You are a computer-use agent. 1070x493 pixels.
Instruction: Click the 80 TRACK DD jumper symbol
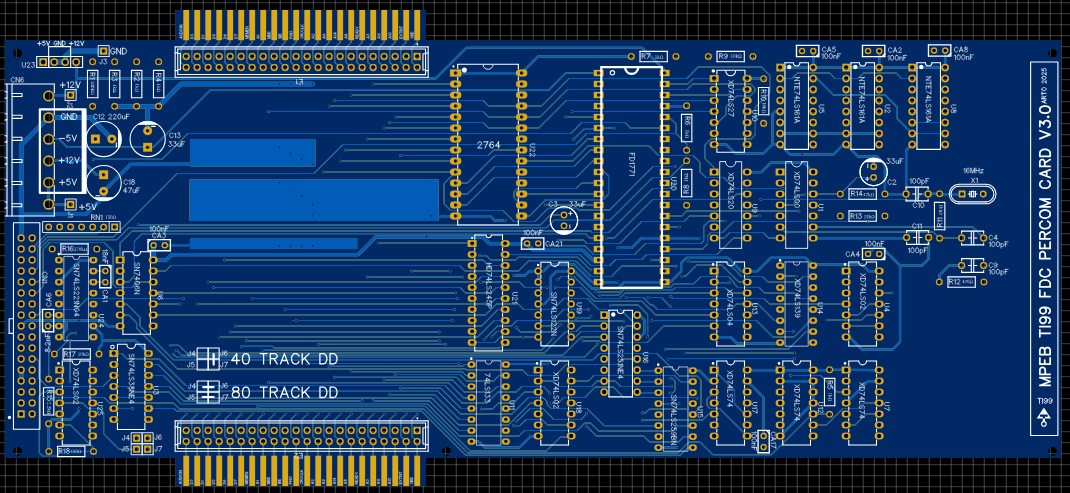tap(208, 391)
